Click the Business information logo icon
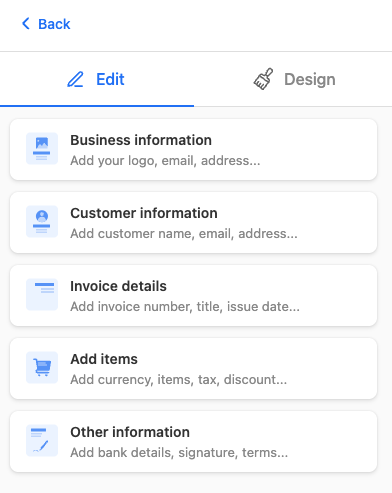 tap(42, 149)
